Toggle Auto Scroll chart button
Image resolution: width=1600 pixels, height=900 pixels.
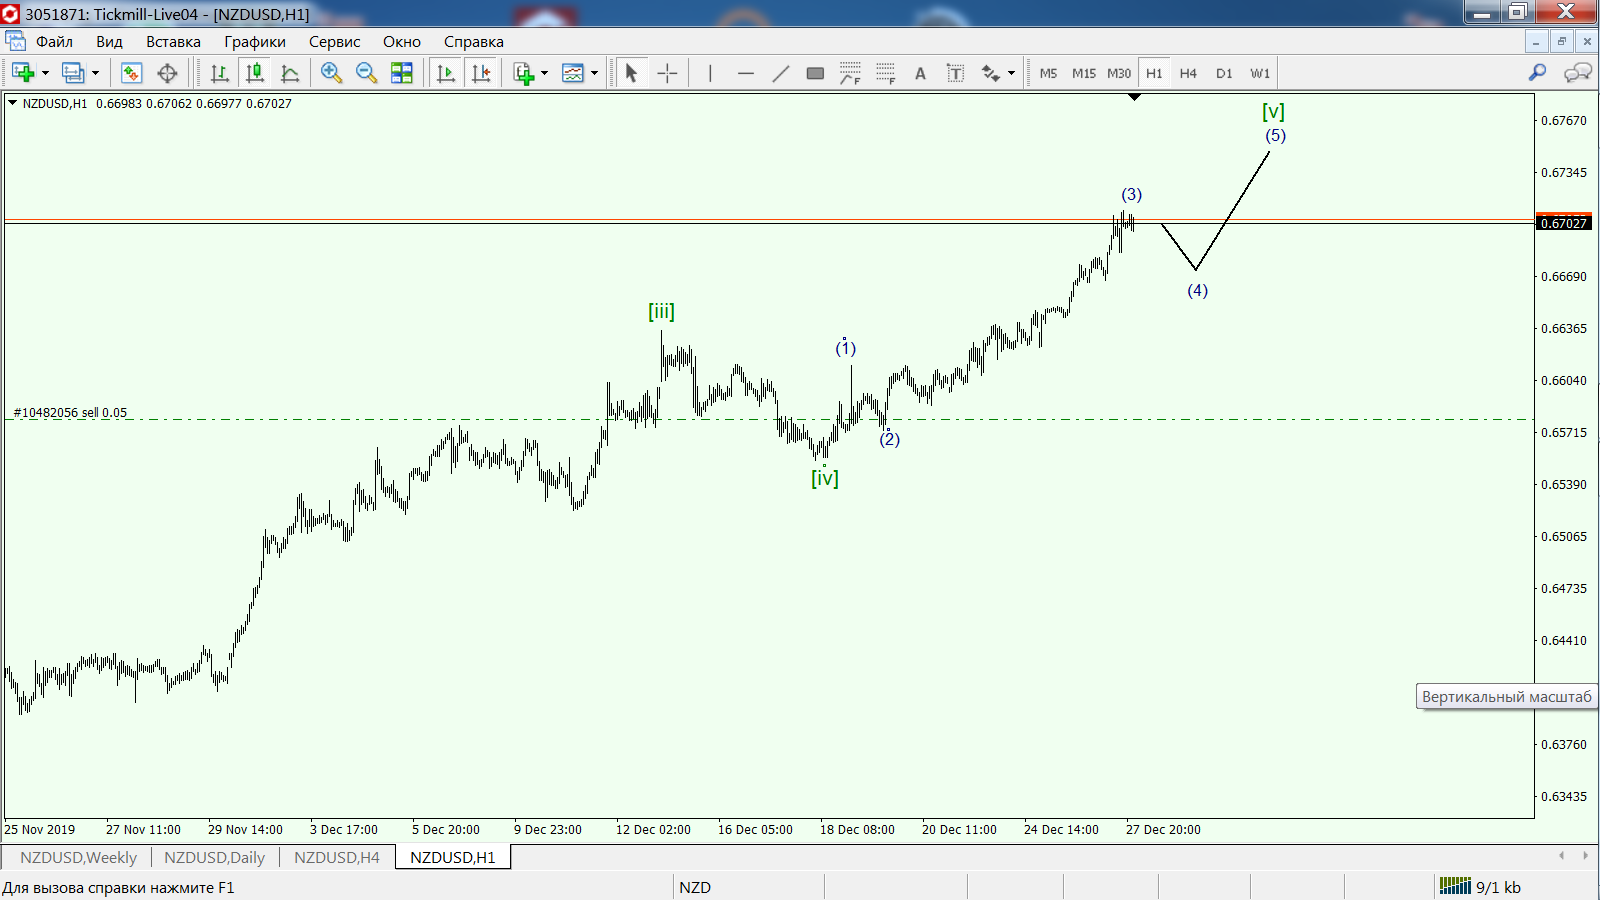(446, 73)
